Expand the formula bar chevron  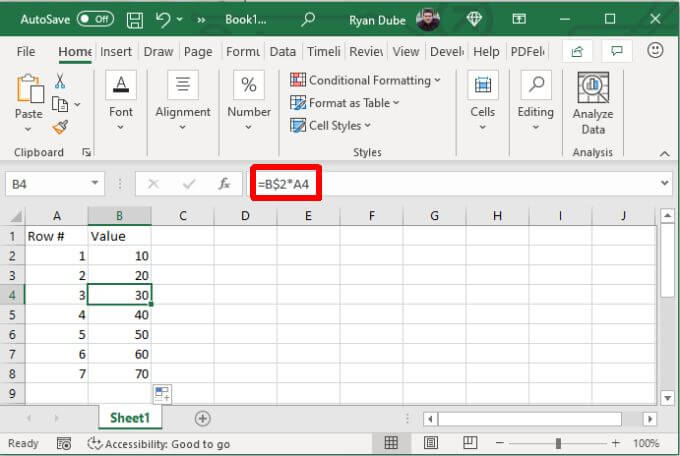664,183
